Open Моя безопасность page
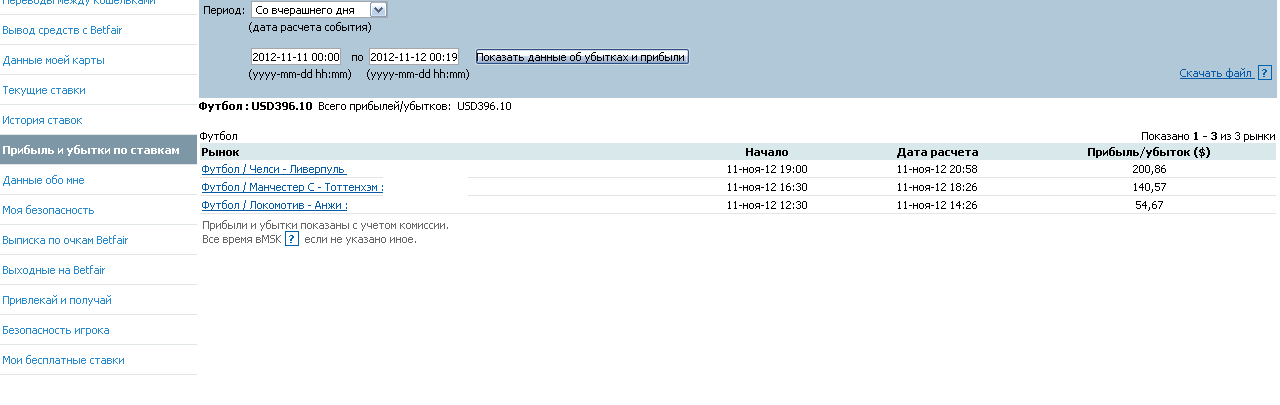 pos(49,210)
